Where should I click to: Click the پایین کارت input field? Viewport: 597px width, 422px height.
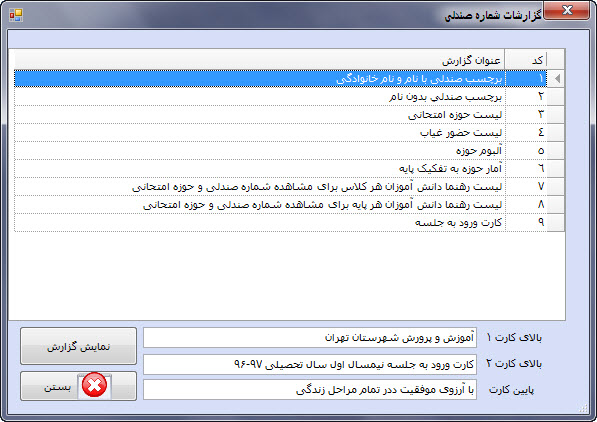pos(310,390)
